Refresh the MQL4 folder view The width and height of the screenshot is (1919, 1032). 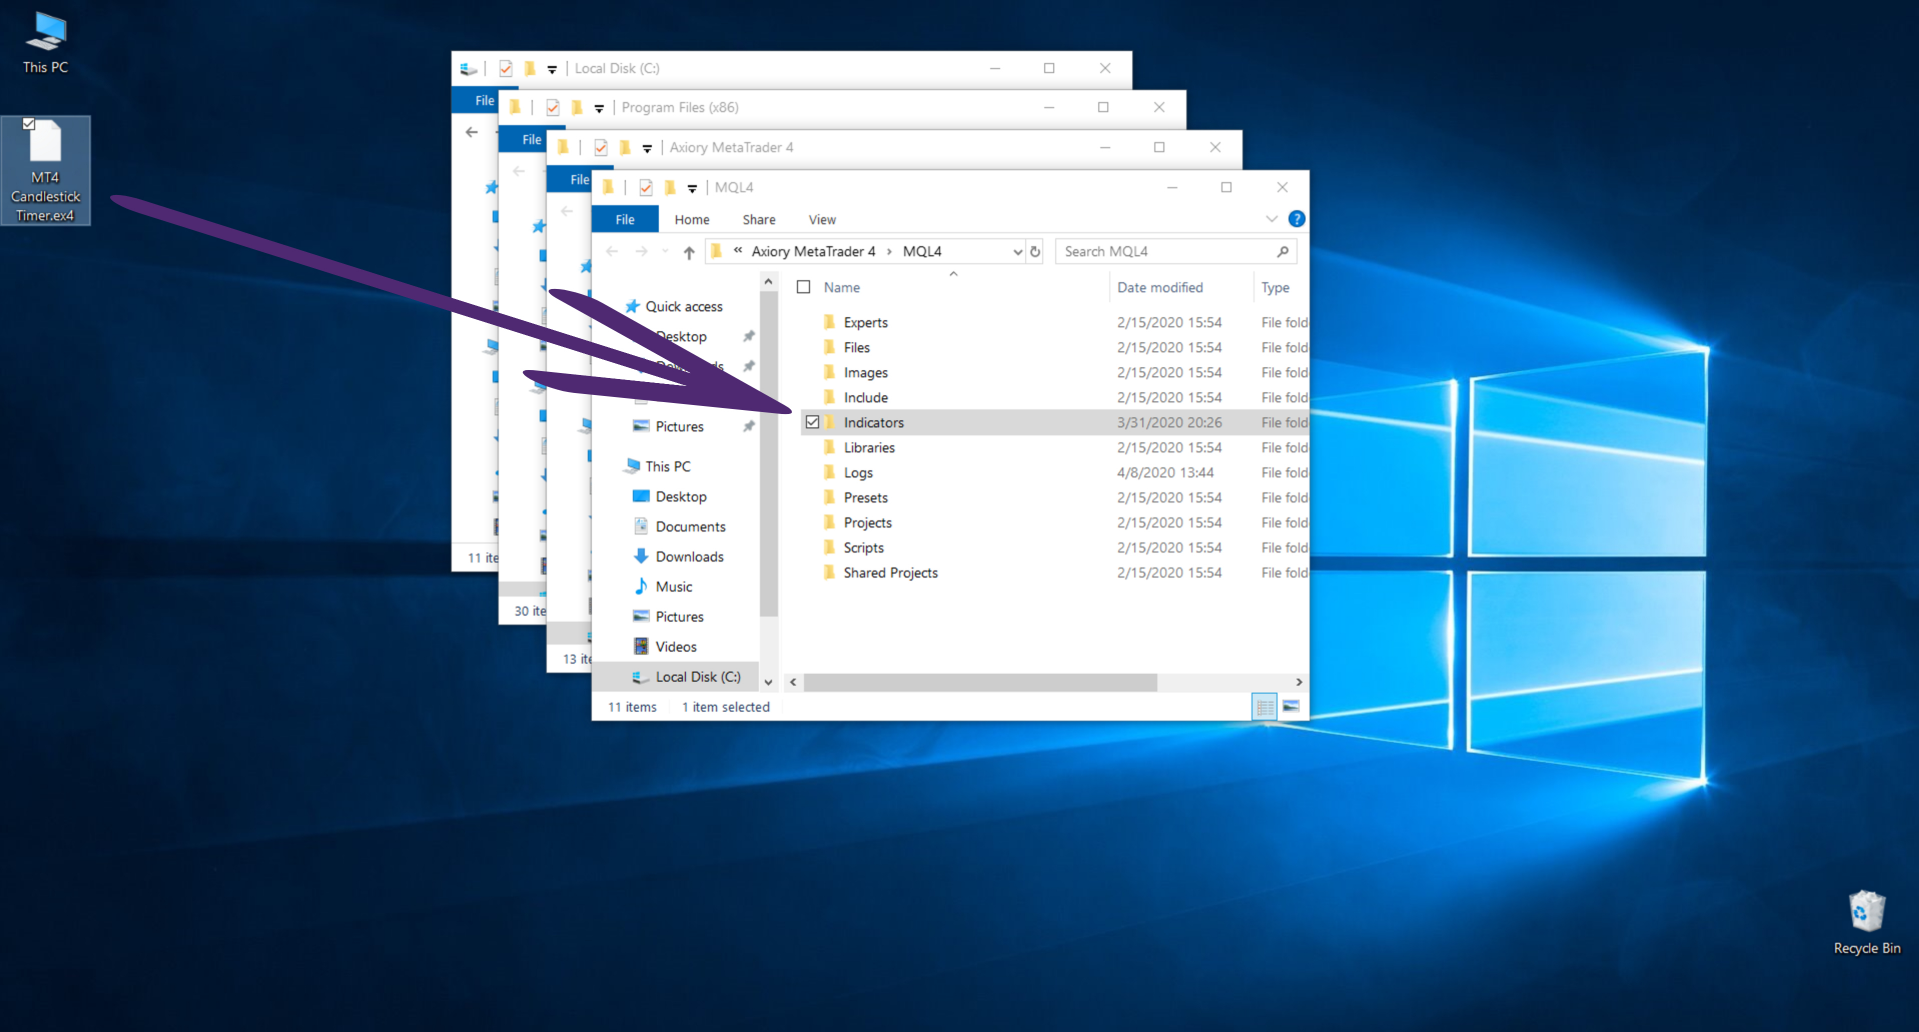(x=1036, y=252)
